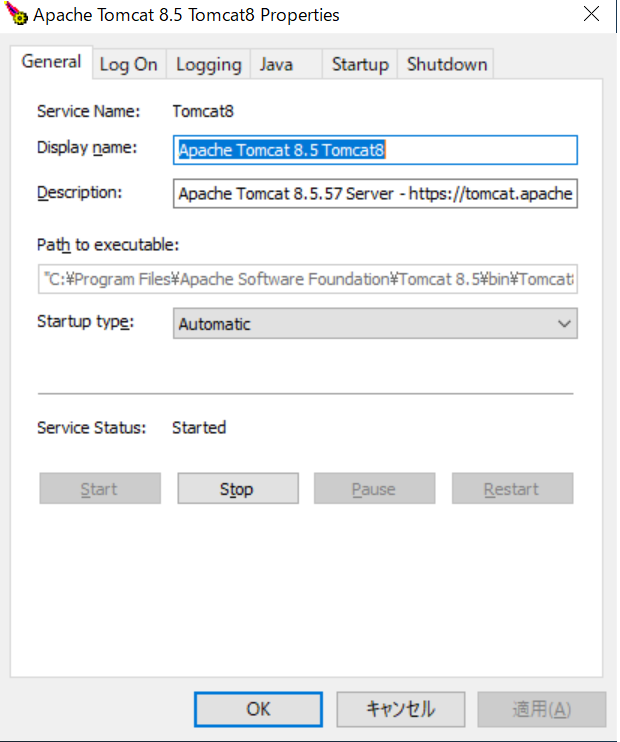Click the Display name label
Viewport: 620px width, 742px height.
[87, 148]
